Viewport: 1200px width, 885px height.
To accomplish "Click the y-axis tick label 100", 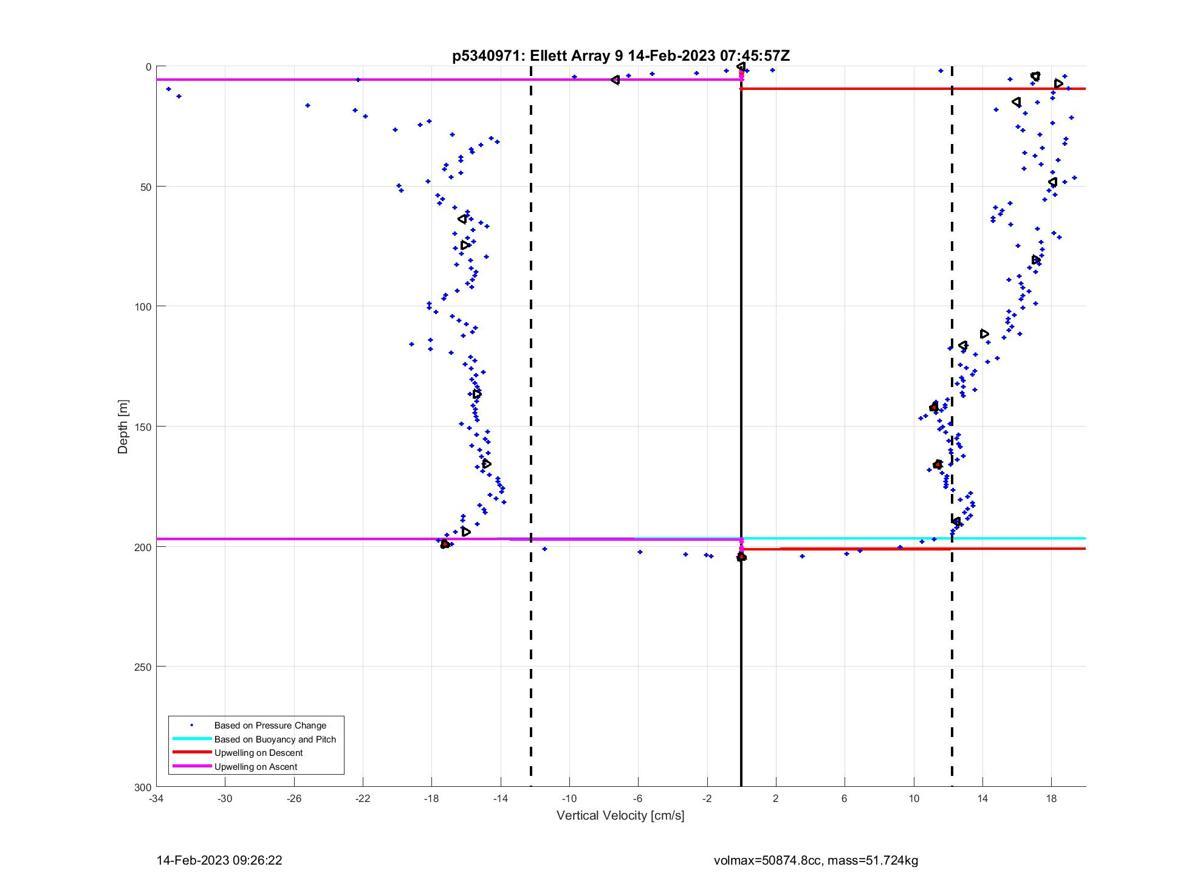I will 142,307.
